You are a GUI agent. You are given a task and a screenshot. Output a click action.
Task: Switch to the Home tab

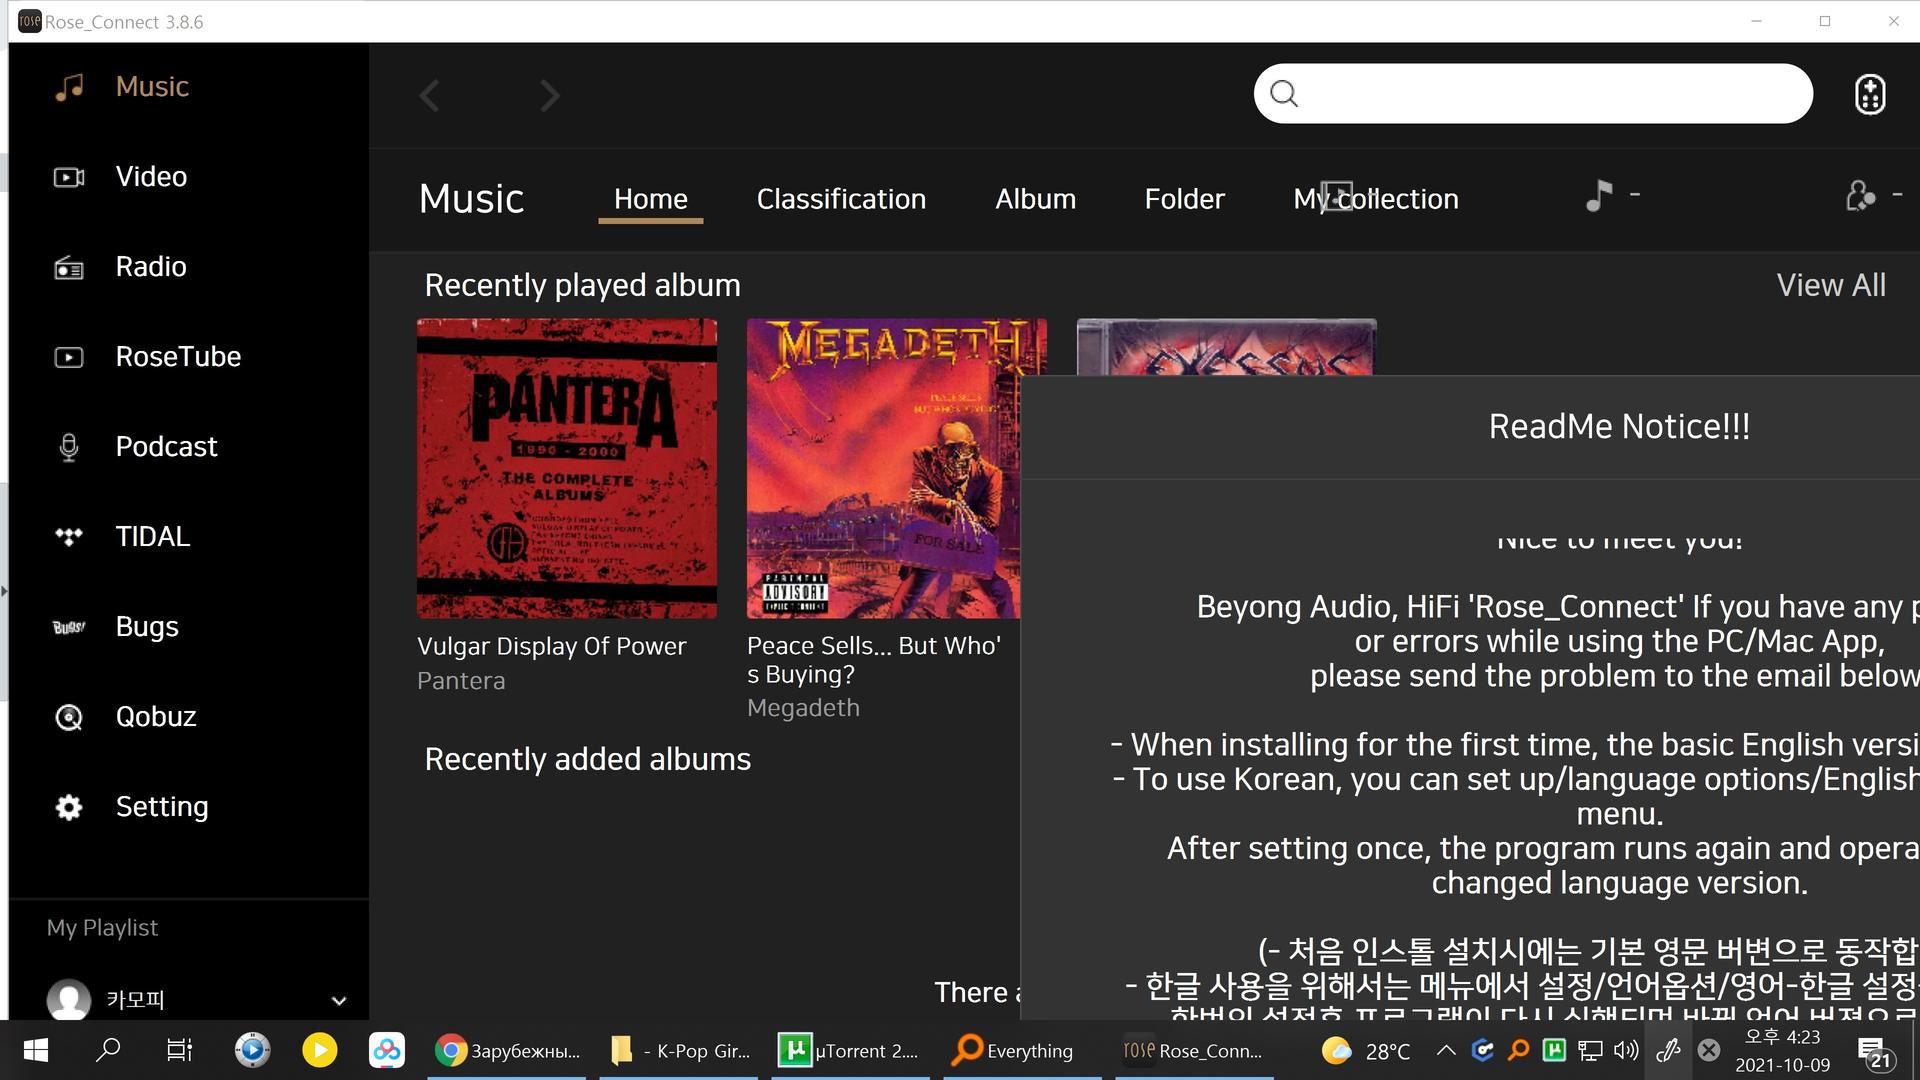click(651, 199)
